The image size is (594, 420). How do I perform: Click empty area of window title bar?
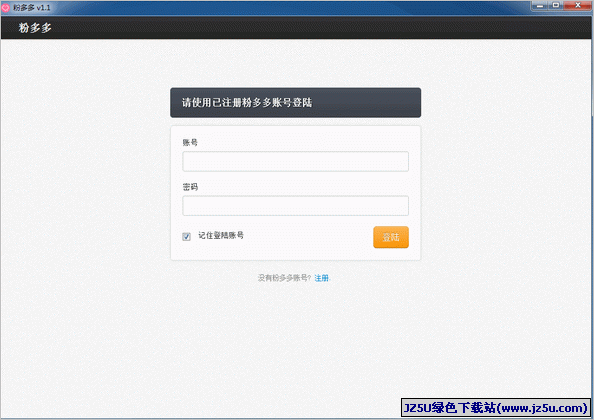(284, 8)
